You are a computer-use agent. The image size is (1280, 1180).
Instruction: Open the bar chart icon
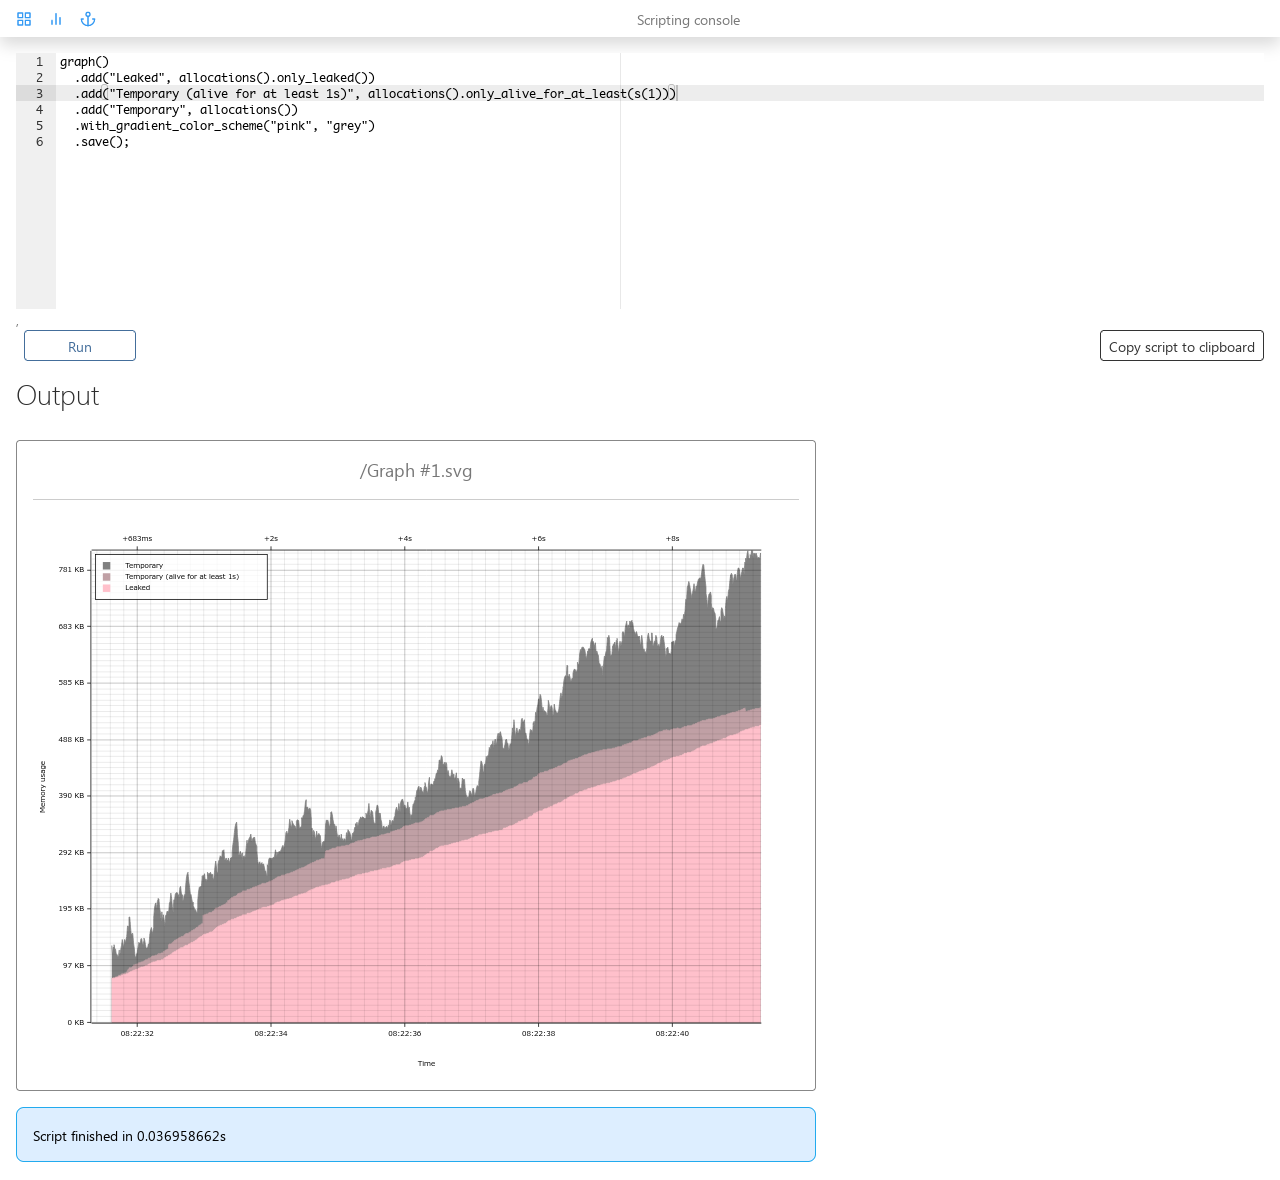tap(56, 19)
